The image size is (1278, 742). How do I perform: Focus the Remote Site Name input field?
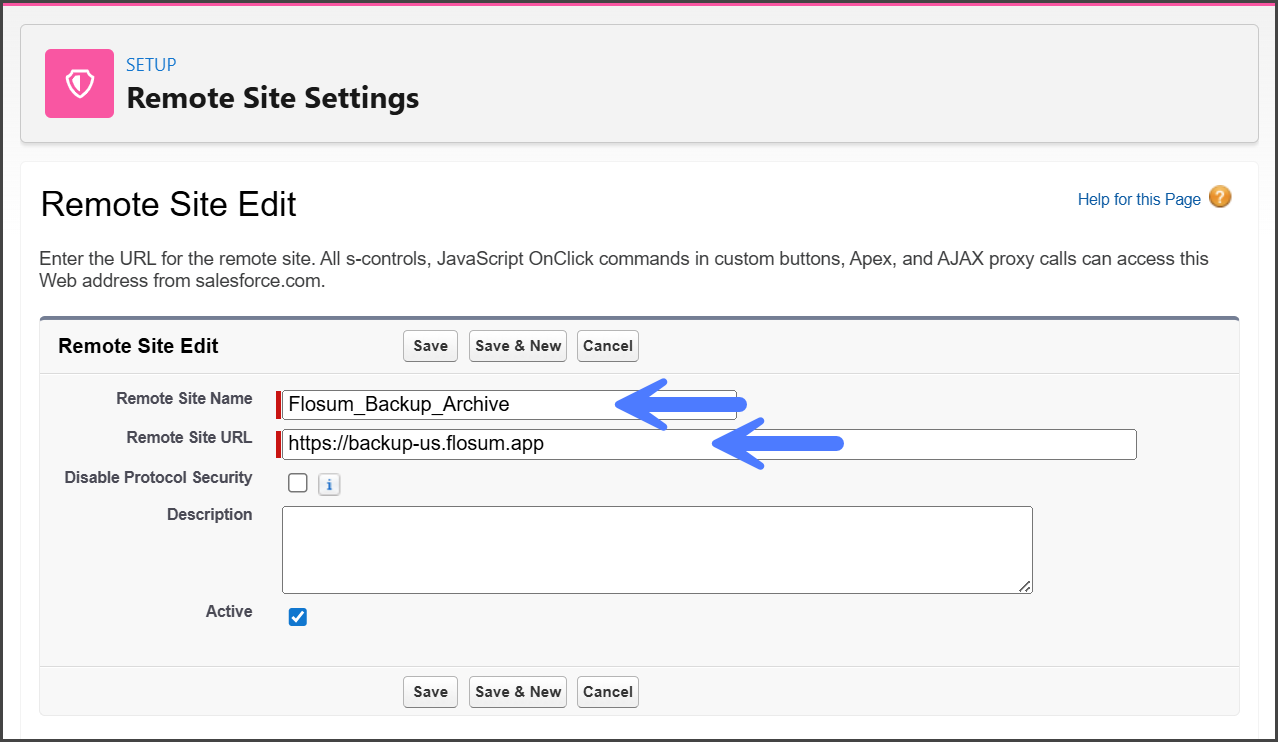coord(450,405)
